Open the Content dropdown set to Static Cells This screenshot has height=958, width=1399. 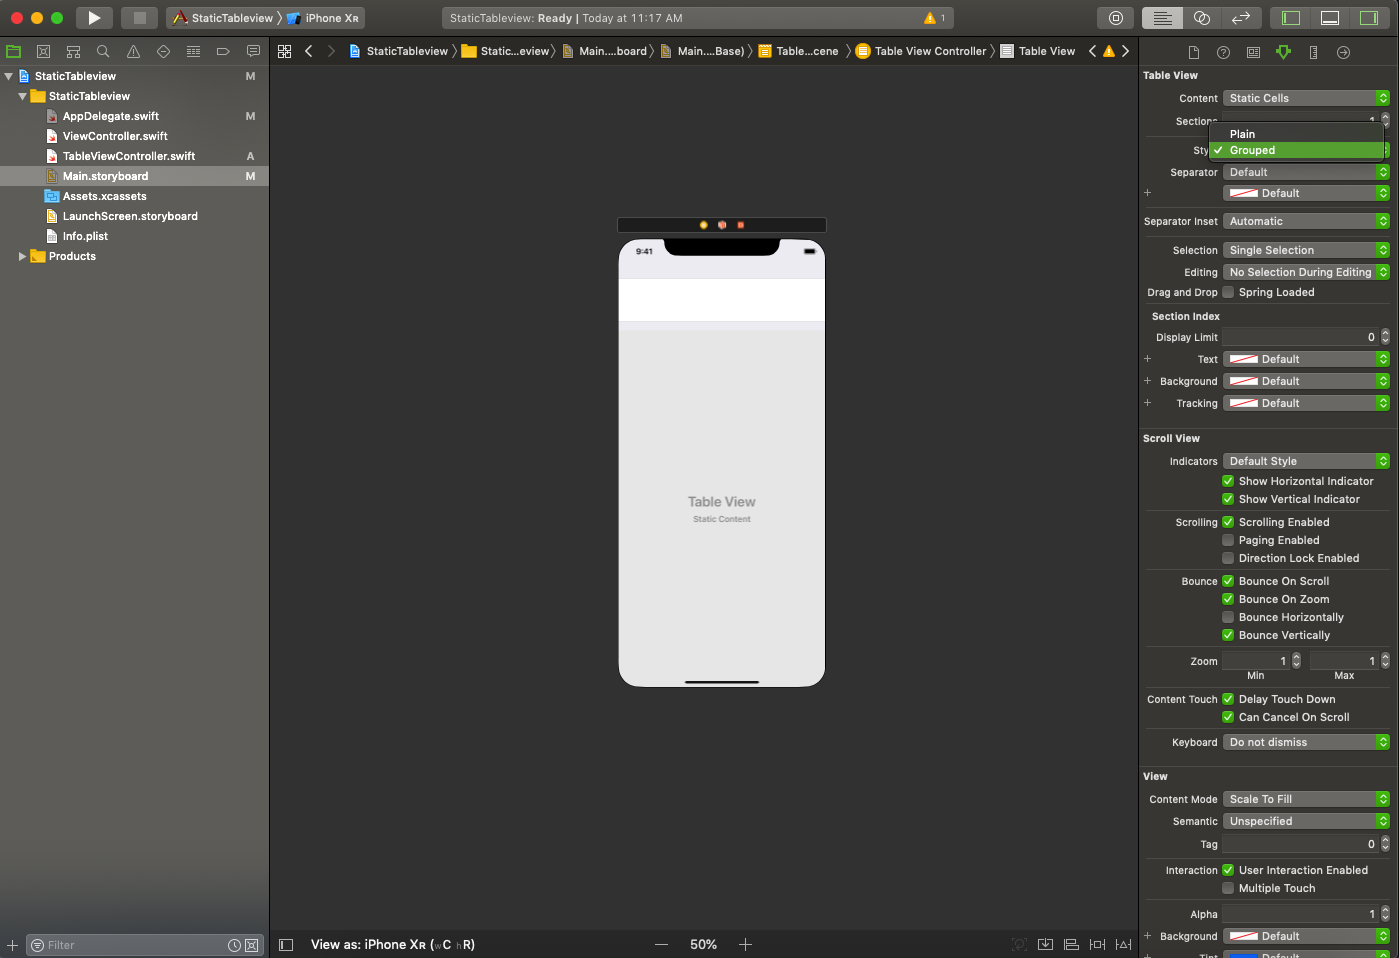click(1306, 98)
